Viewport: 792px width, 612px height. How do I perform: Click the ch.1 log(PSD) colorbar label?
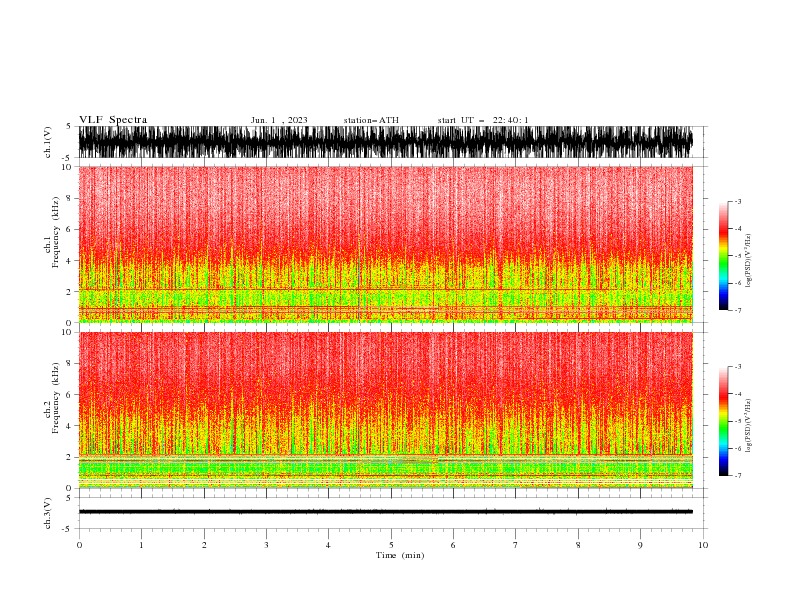pos(749,261)
